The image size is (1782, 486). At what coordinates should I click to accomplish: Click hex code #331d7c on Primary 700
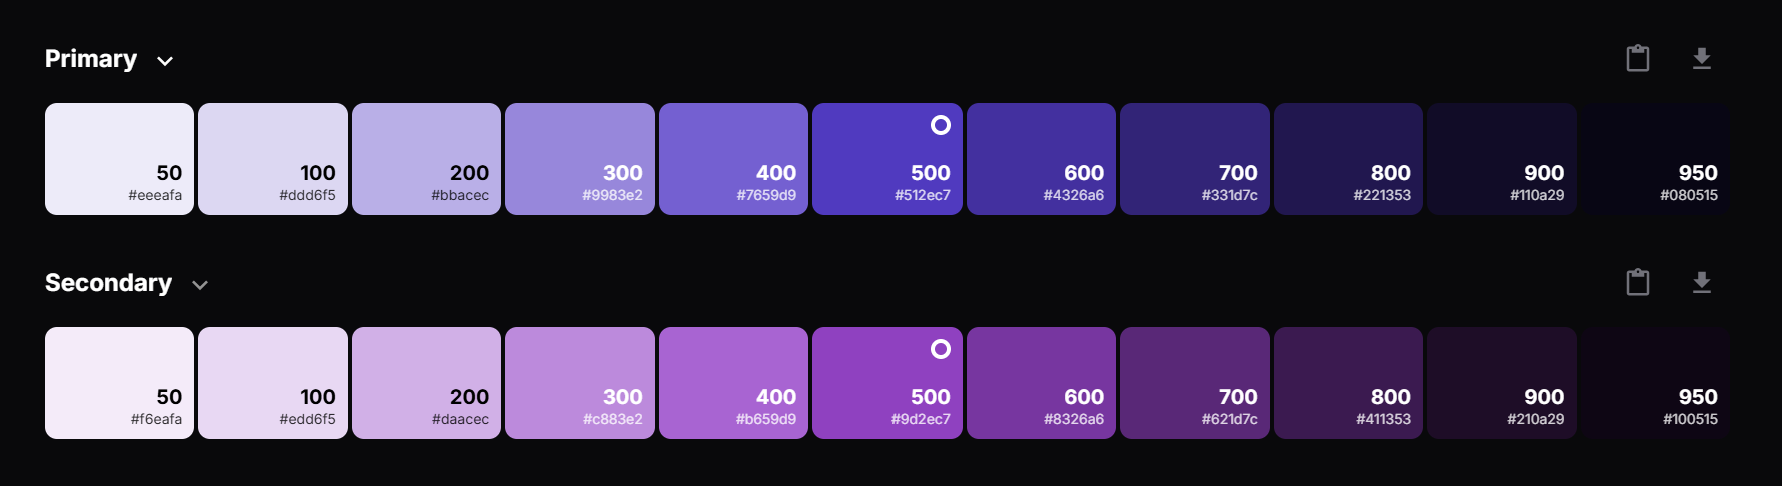(1230, 195)
